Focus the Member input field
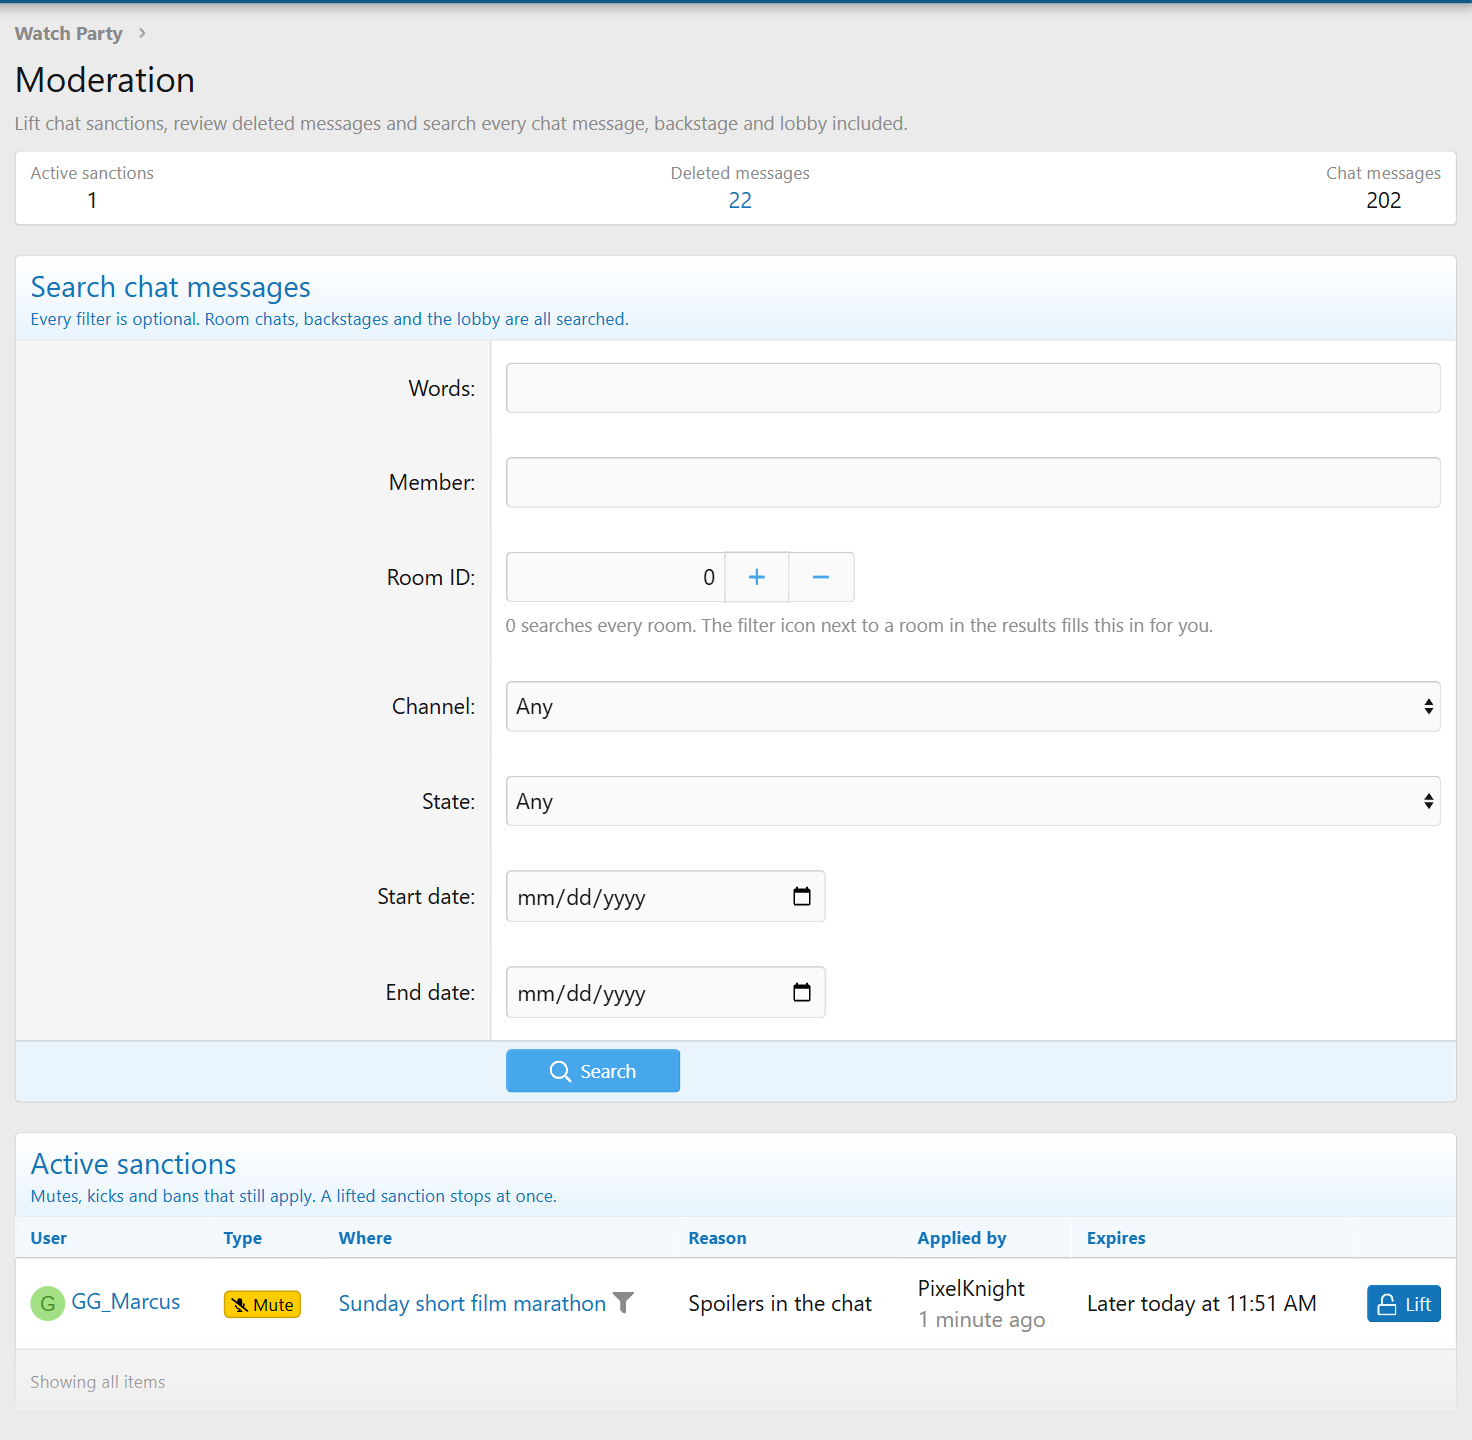 click(973, 482)
